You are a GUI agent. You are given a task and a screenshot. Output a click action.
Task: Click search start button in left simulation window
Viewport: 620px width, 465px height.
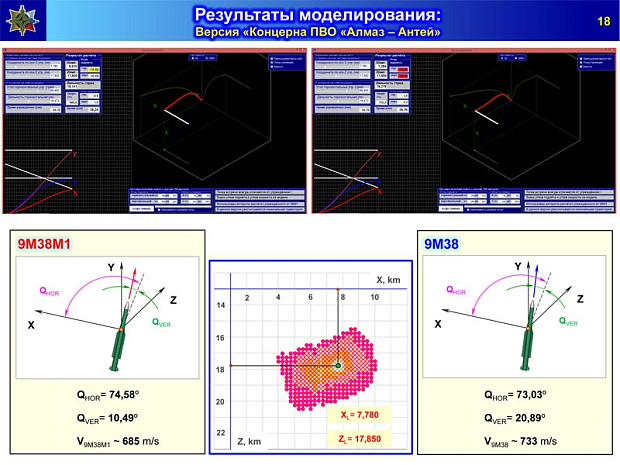[141, 208]
